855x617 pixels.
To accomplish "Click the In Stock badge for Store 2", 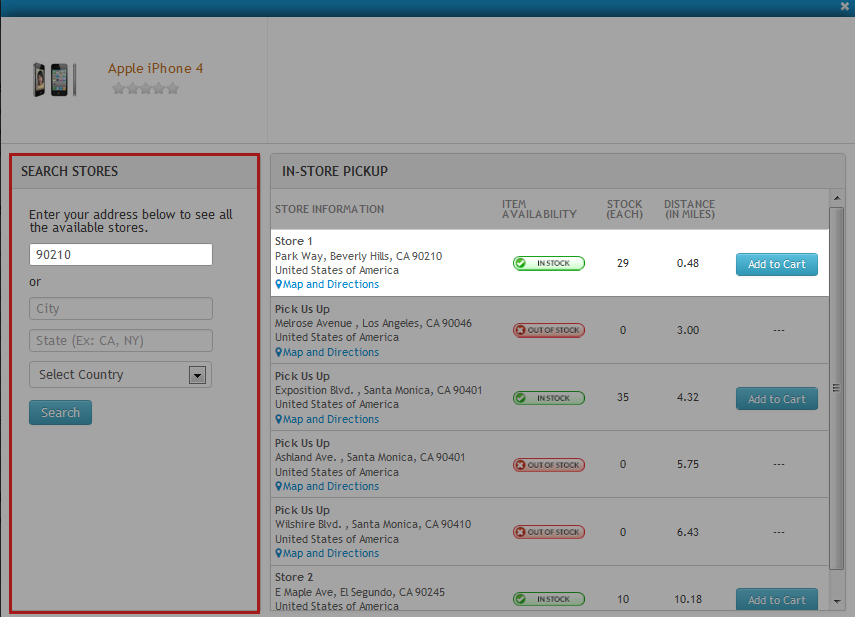I will point(549,599).
